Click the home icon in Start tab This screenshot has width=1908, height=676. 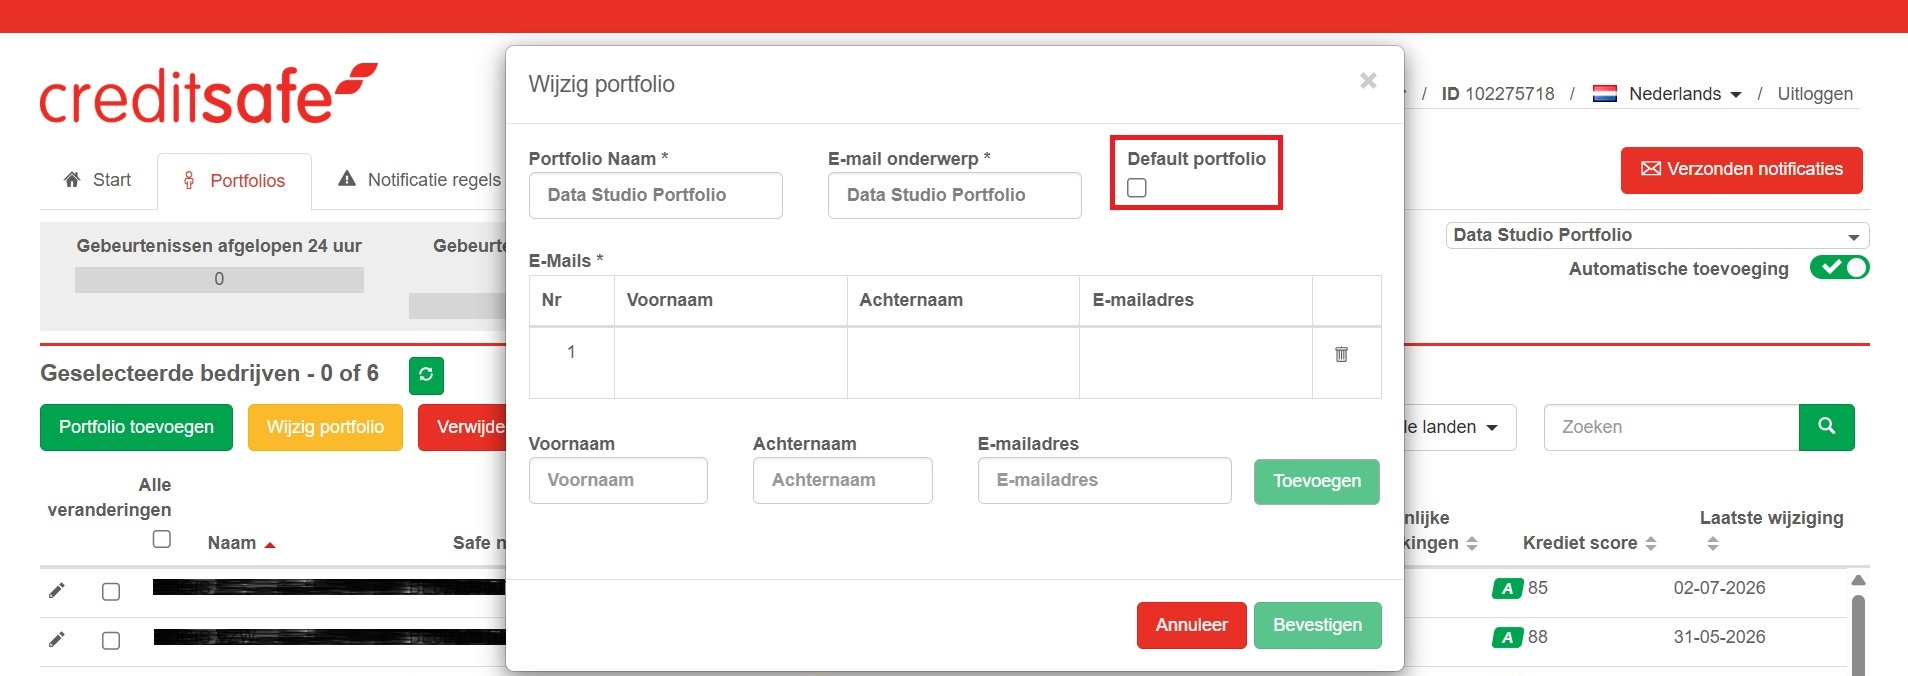[72, 180]
